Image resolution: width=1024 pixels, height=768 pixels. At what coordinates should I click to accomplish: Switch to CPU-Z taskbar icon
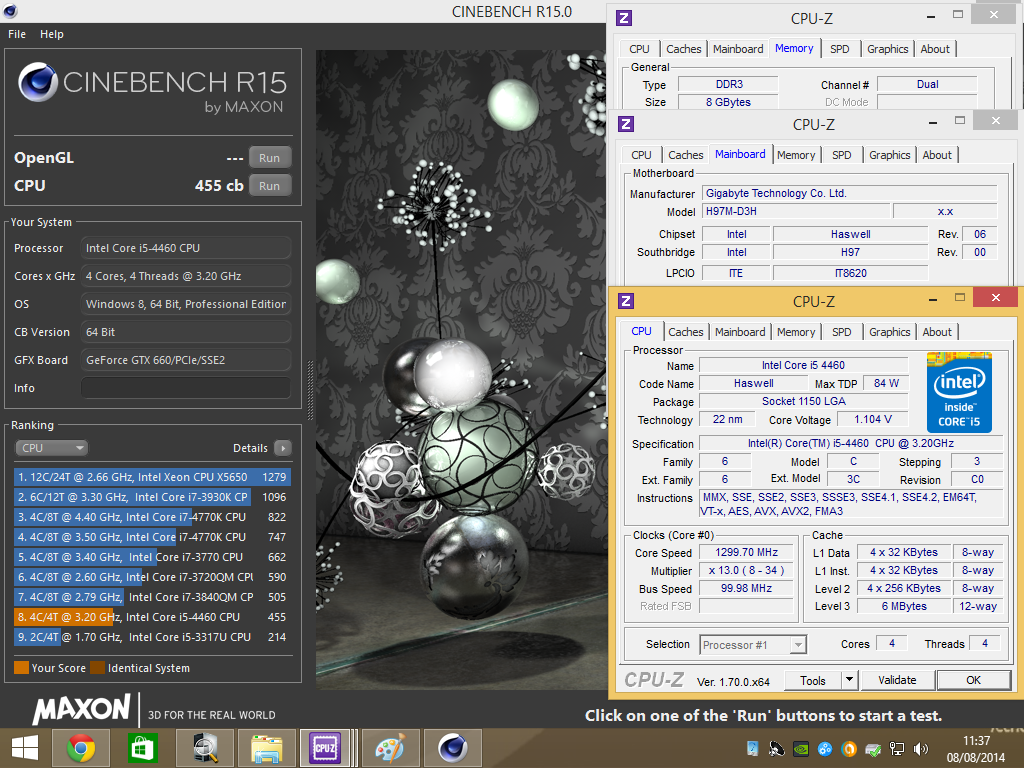(x=325, y=748)
